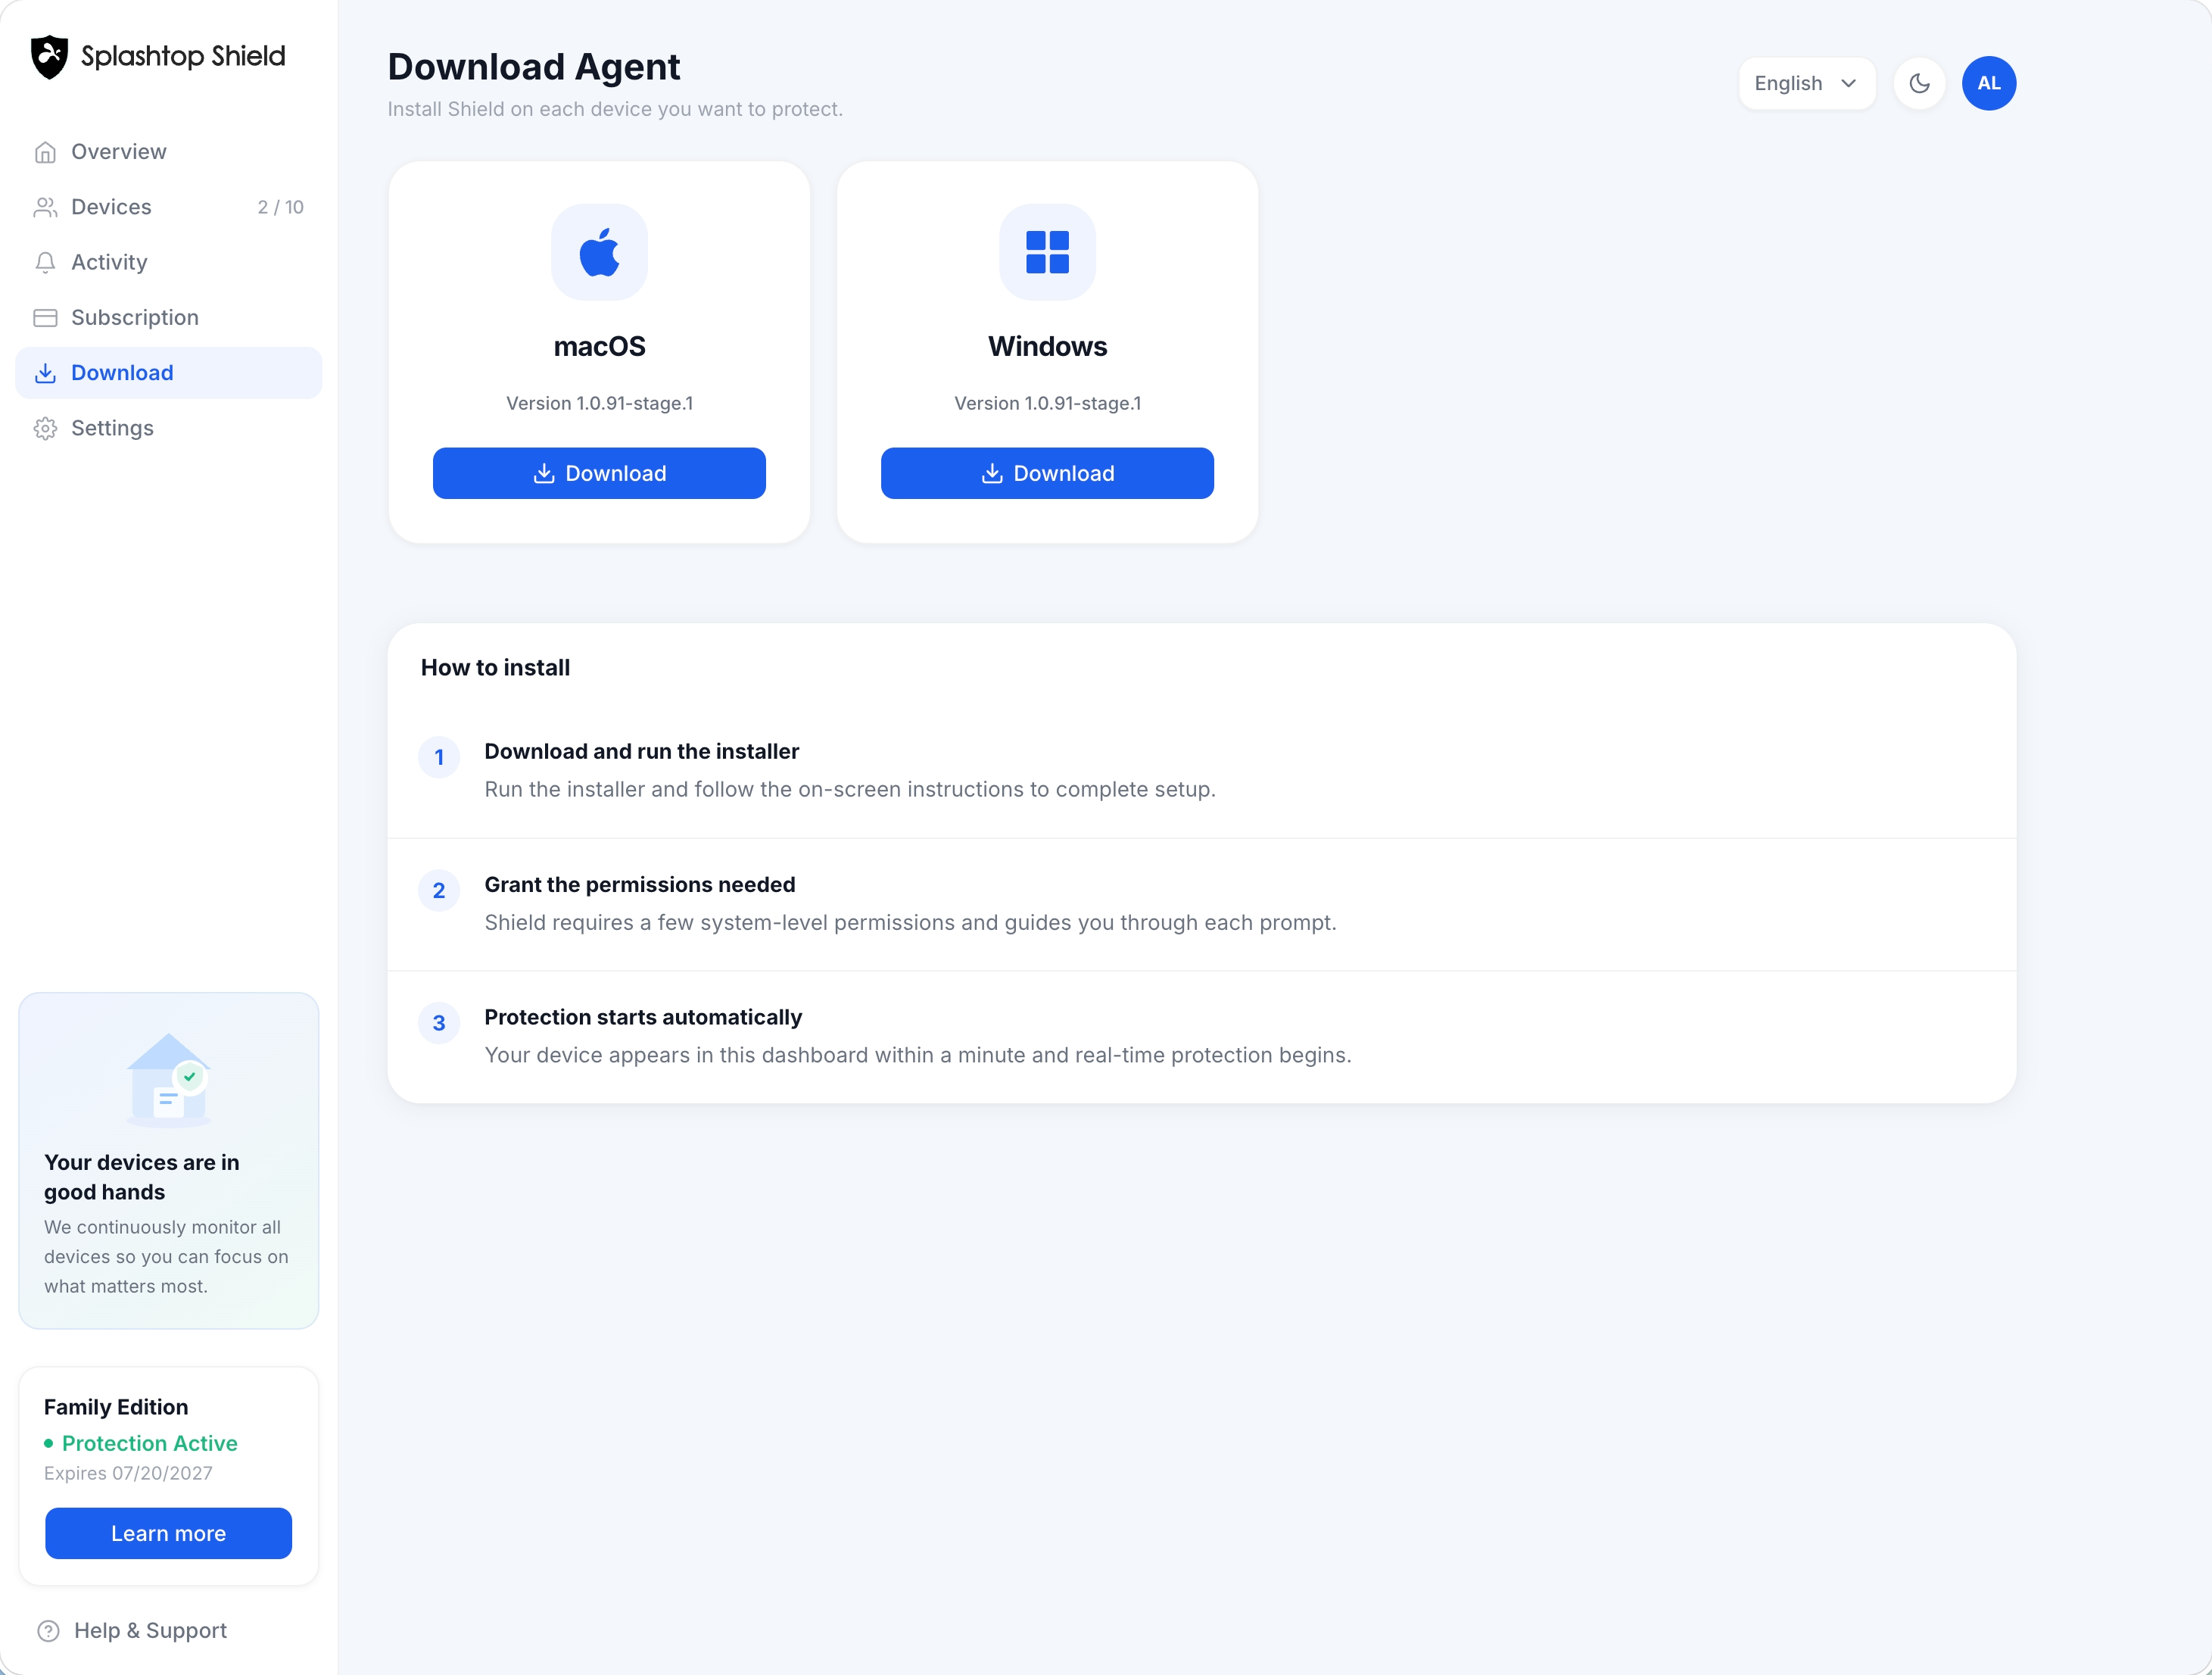Click the Settings gear icon
The height and width of the screenshot is (1675, 2212).
point(45,428)
